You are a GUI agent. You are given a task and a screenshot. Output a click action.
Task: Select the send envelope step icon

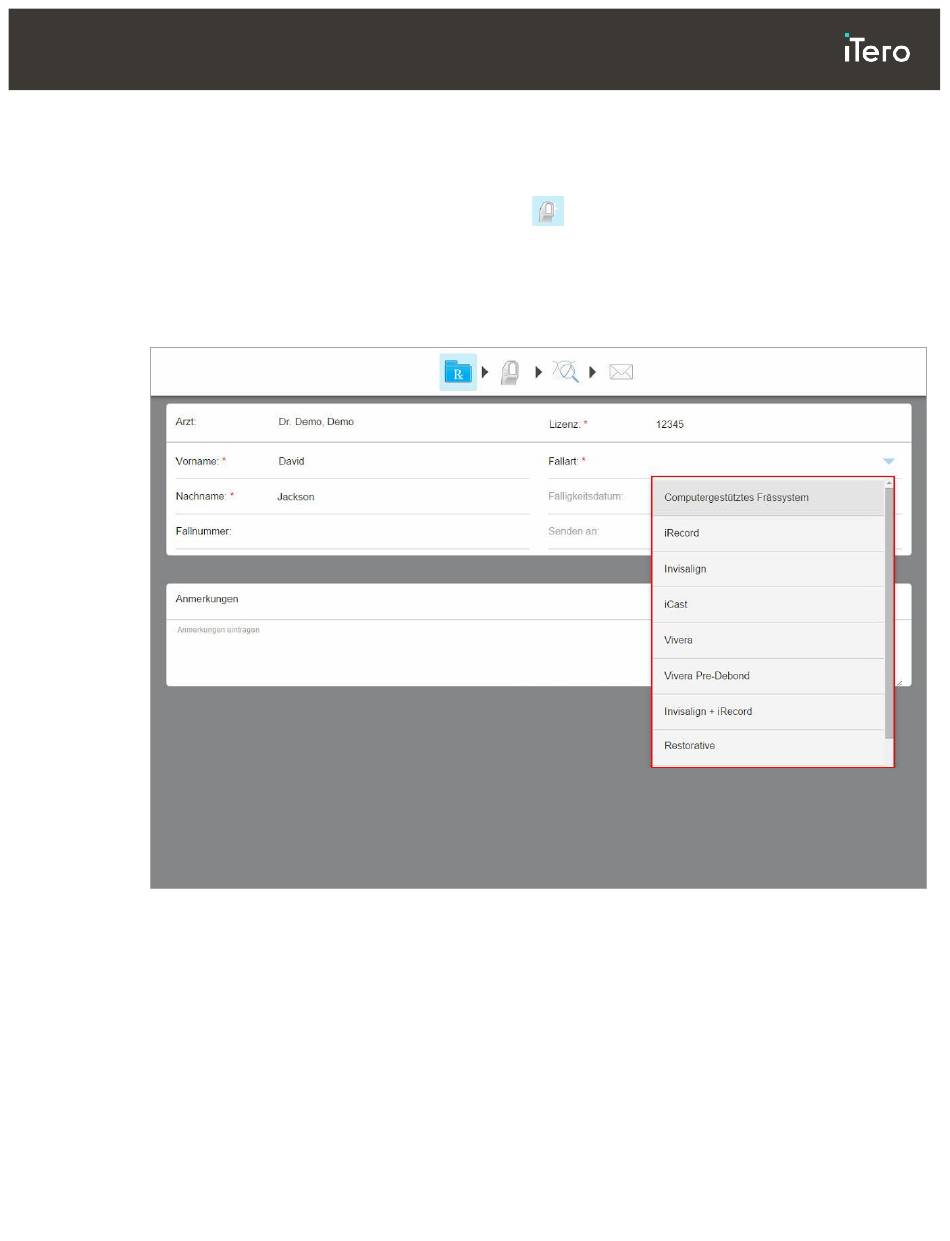[x=621, y=372]
